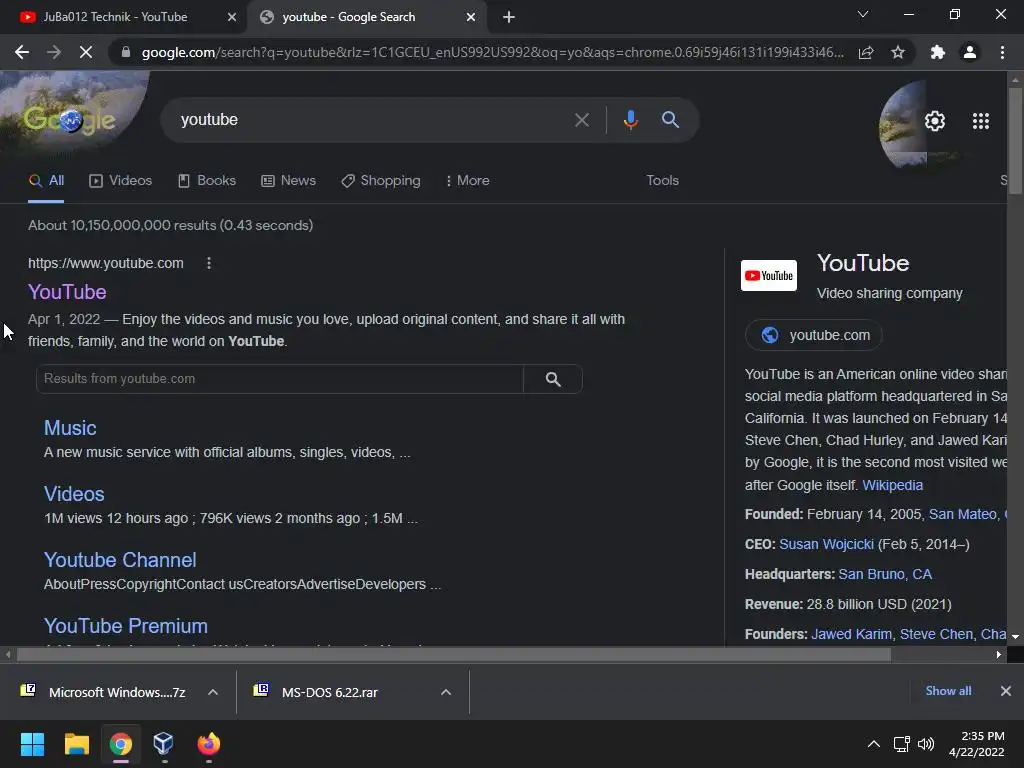
Task: Show hidden system tray icons
Action: [874, 744]
